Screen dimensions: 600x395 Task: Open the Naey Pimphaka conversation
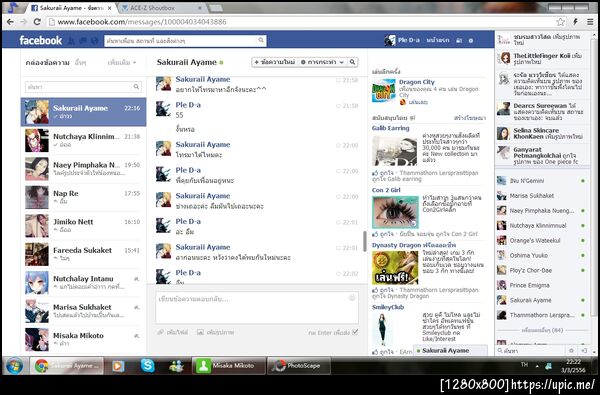click(x=83, y=169)
